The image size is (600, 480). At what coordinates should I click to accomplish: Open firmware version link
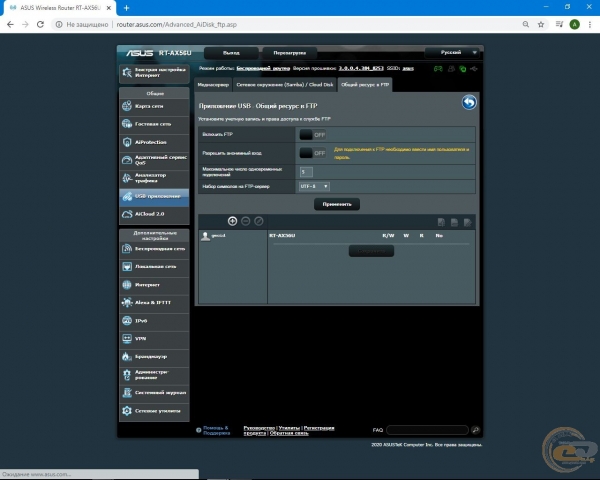coord(361,69)
